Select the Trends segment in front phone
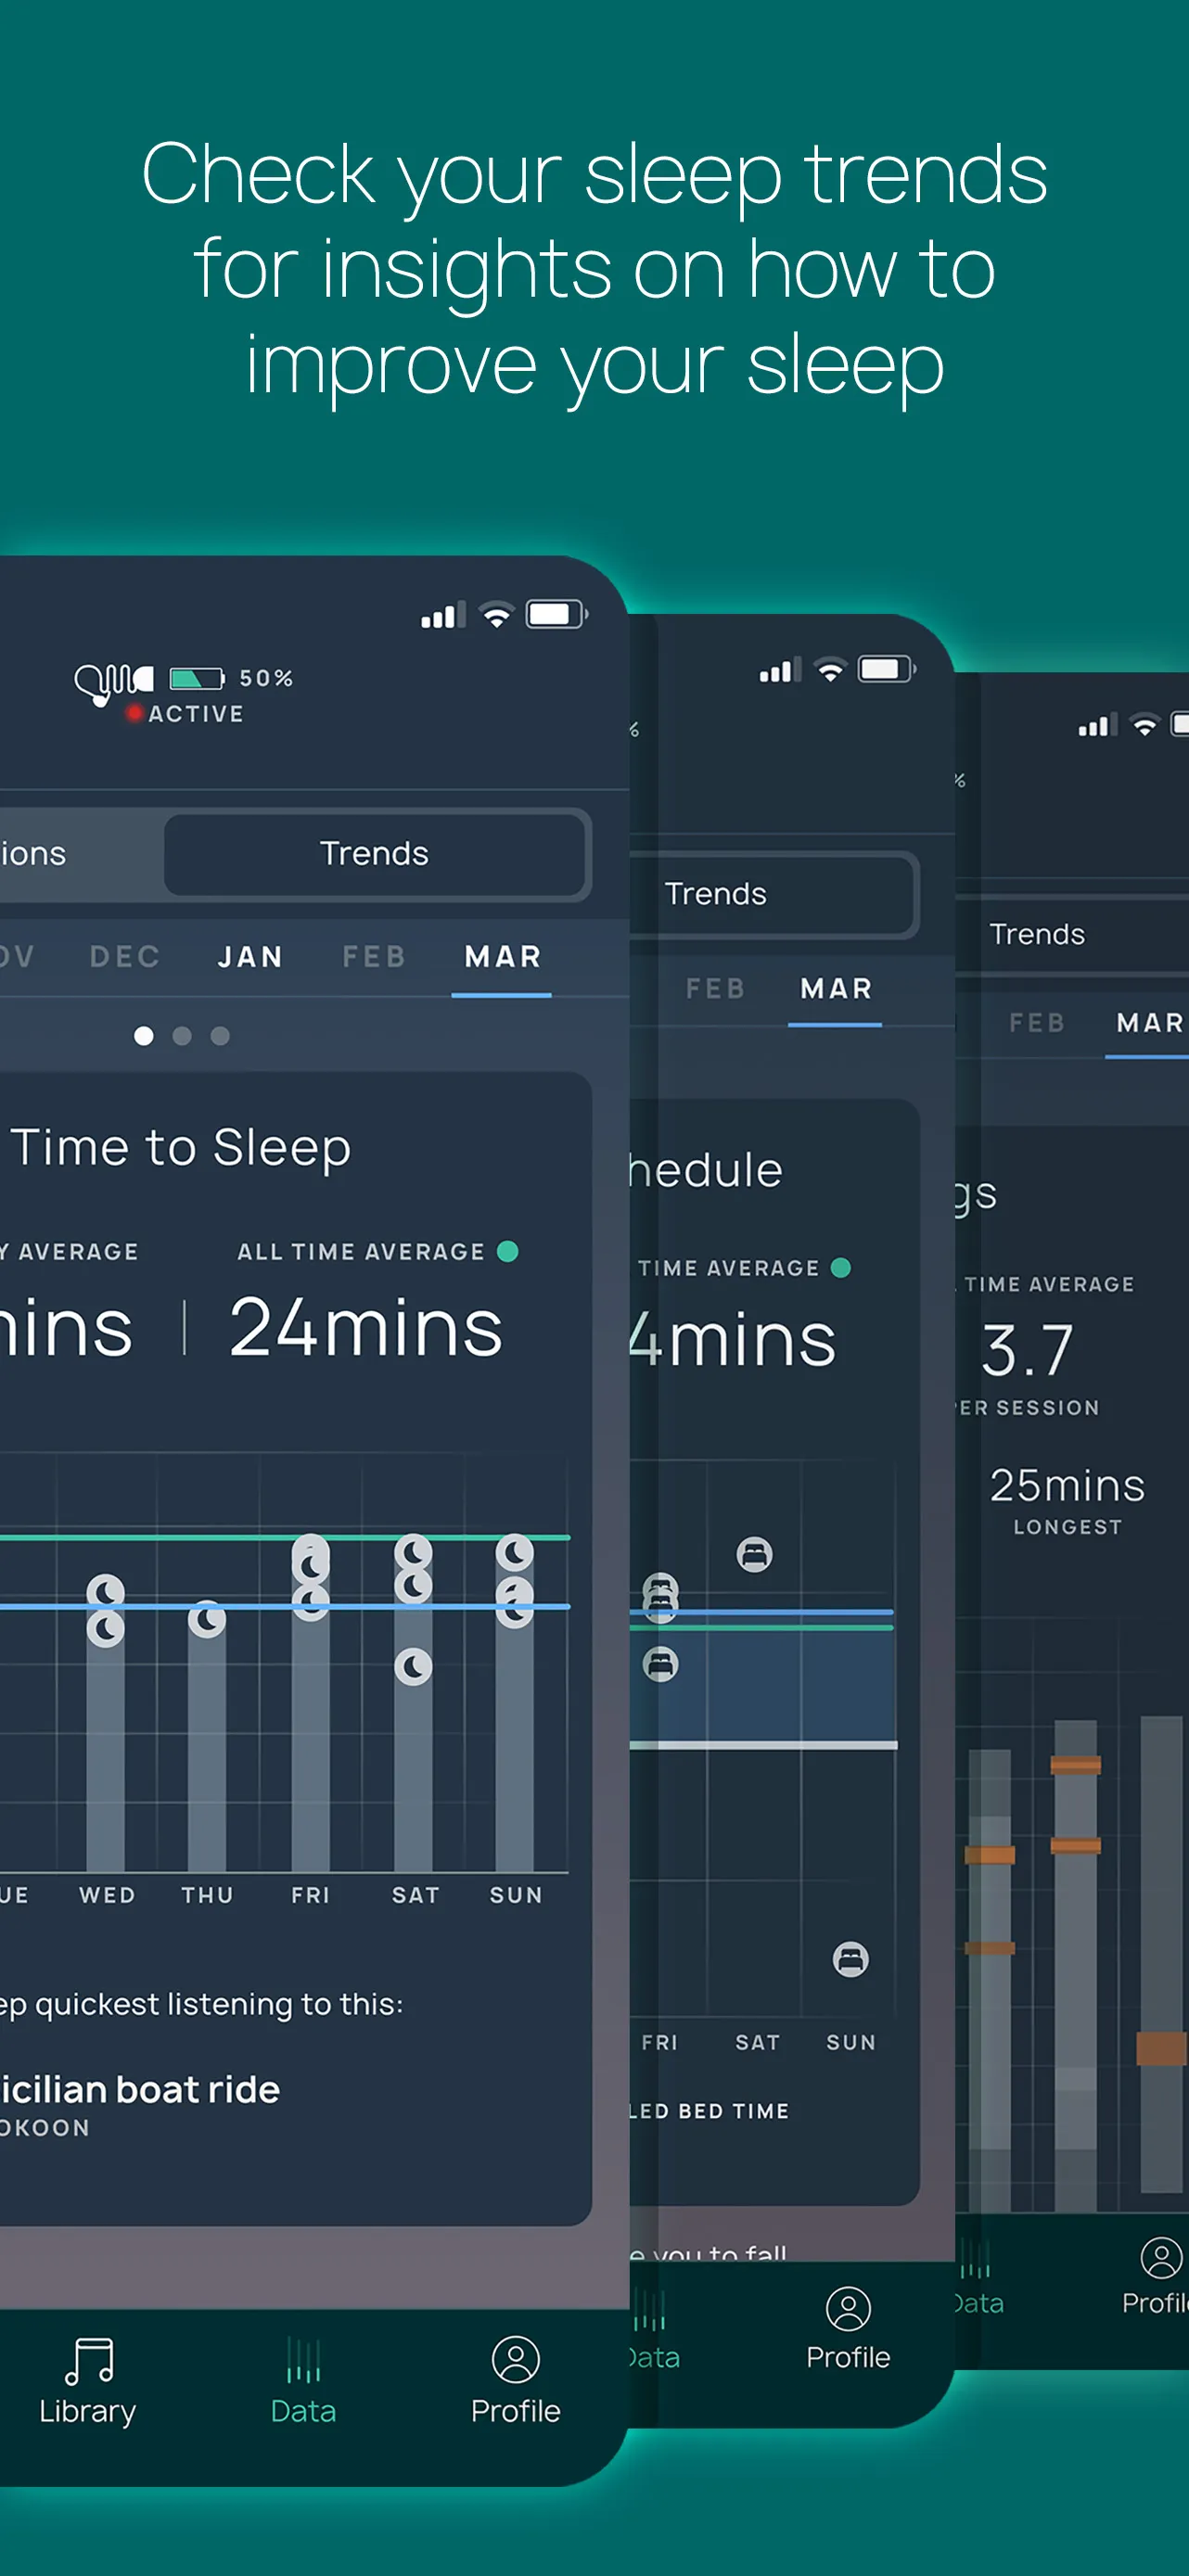This screenshot has height=2576, width=1189. pos(374,854)
